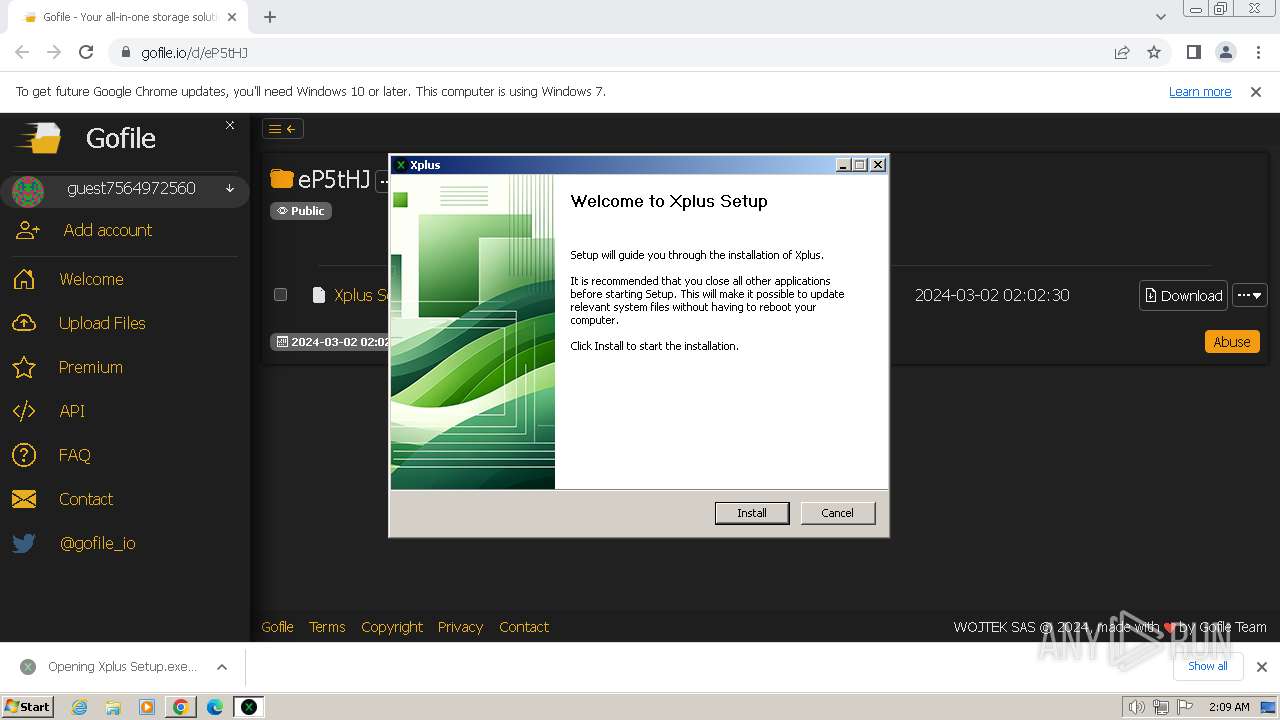Open the @gofile_io Twitter link

coord(98,543)
